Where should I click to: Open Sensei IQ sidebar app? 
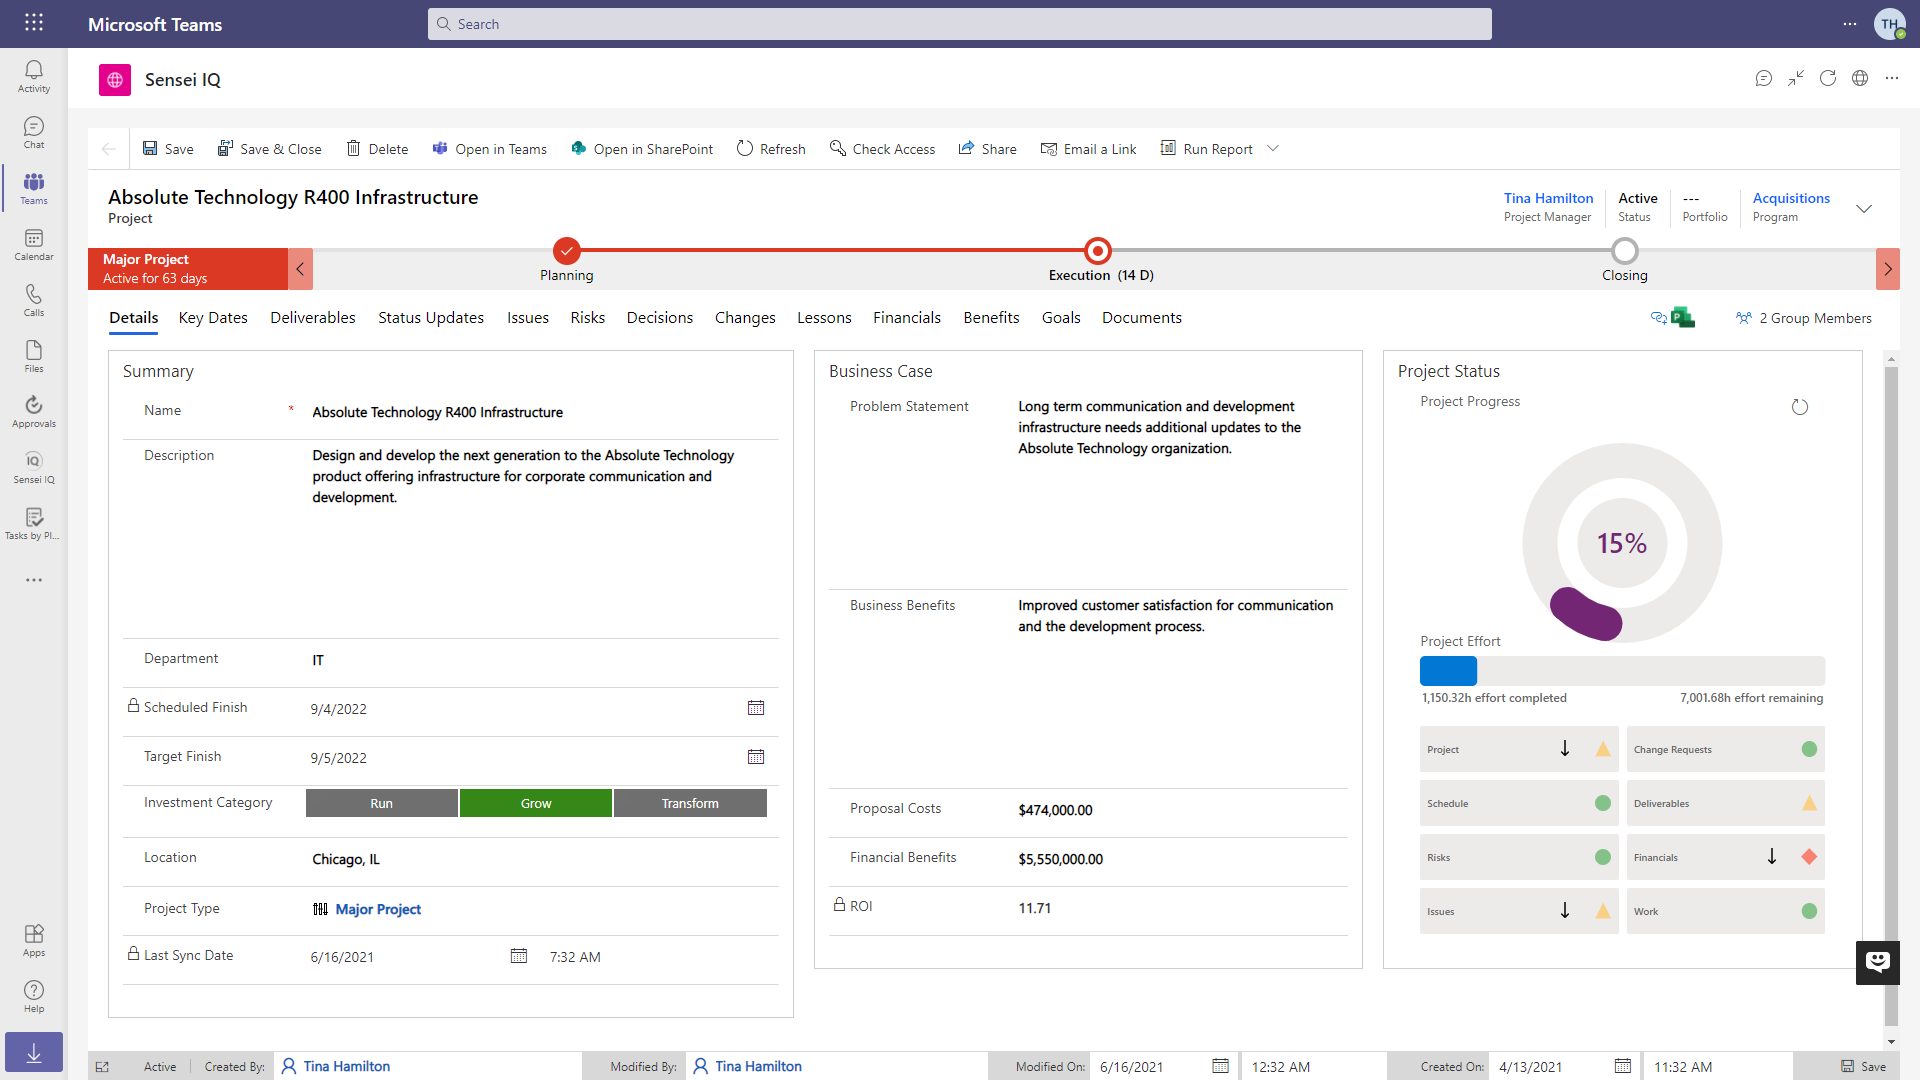click(x=34, y=467)
